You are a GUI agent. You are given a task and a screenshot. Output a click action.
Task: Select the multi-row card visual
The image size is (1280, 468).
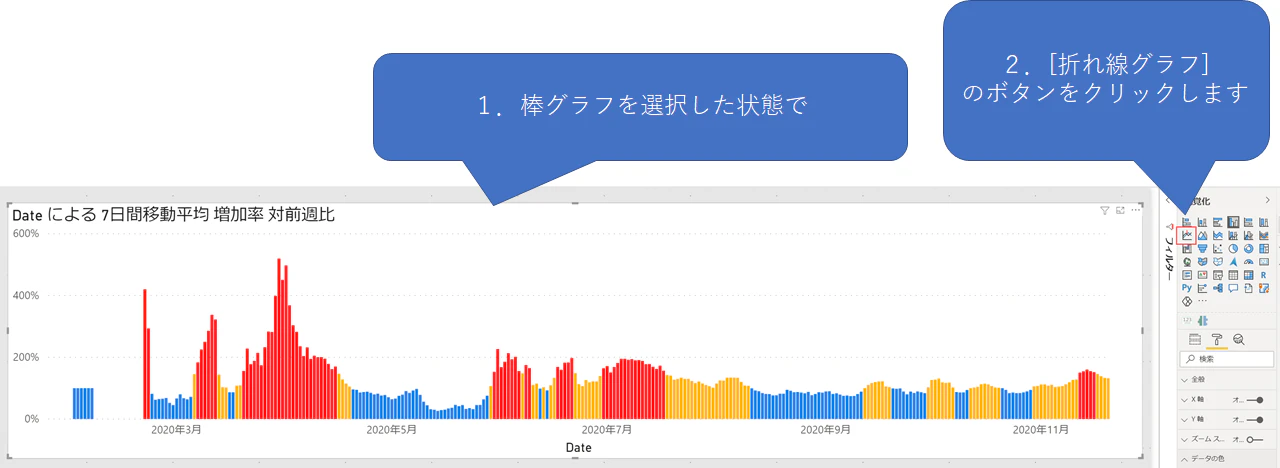[x=1187, y=275]
